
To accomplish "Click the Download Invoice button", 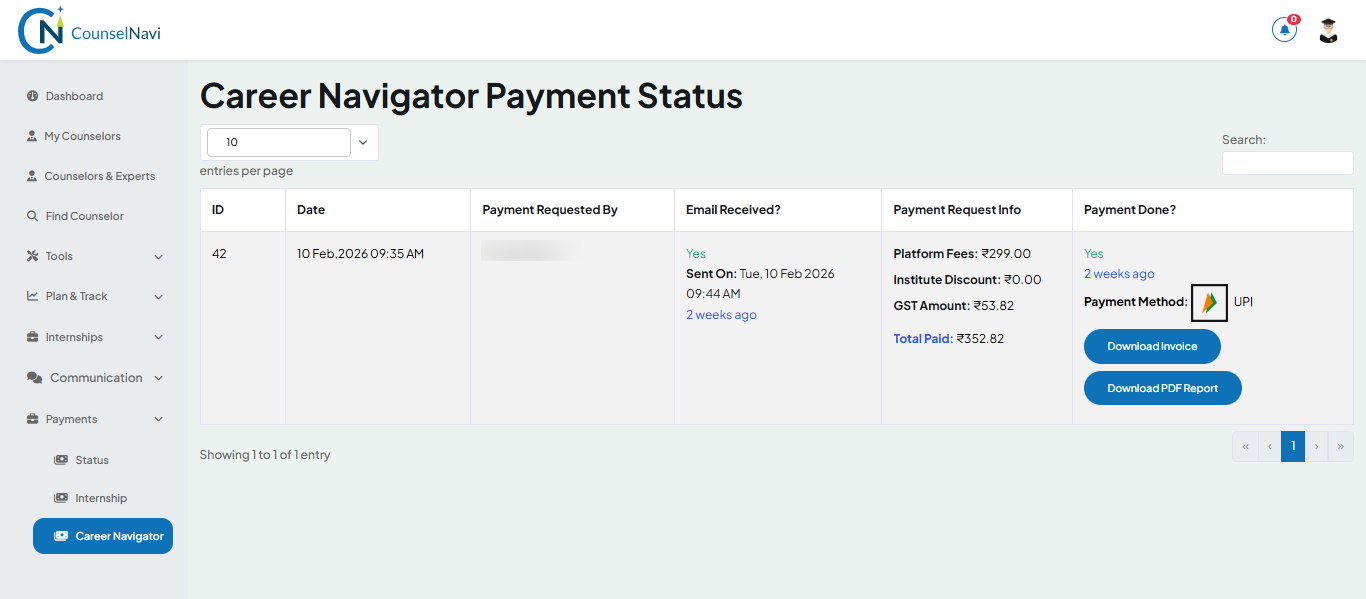I will click(x=1151, y=346).
